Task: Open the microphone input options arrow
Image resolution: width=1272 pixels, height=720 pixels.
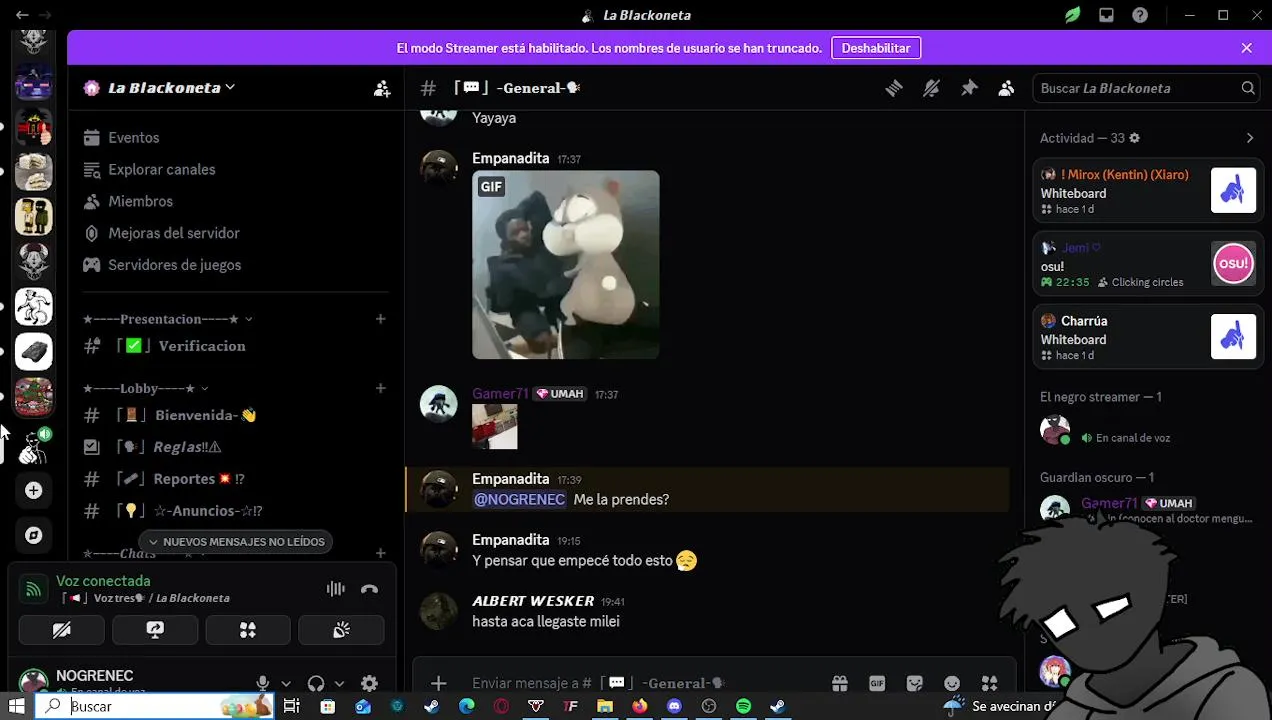Action: point(286,684)
